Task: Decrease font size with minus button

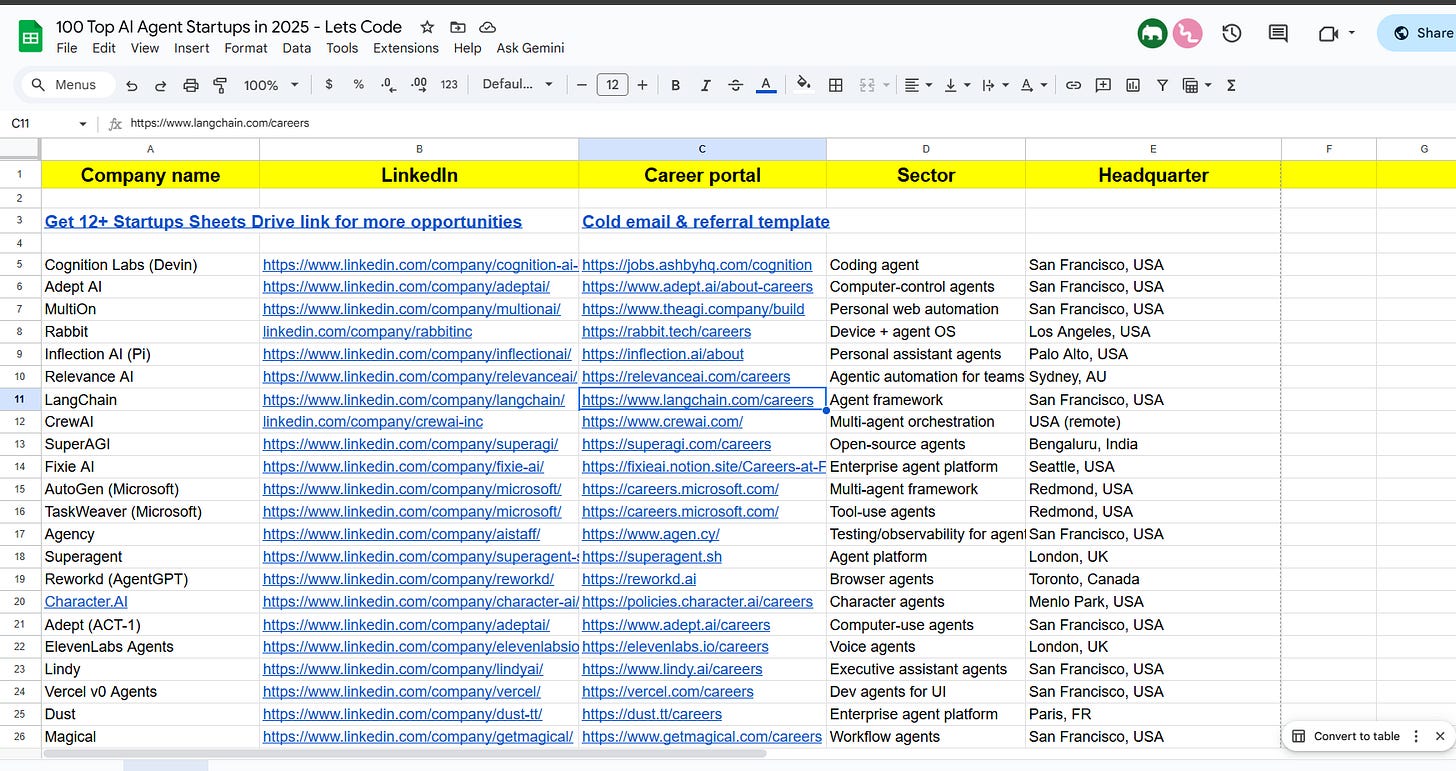Action: point(582,85)
